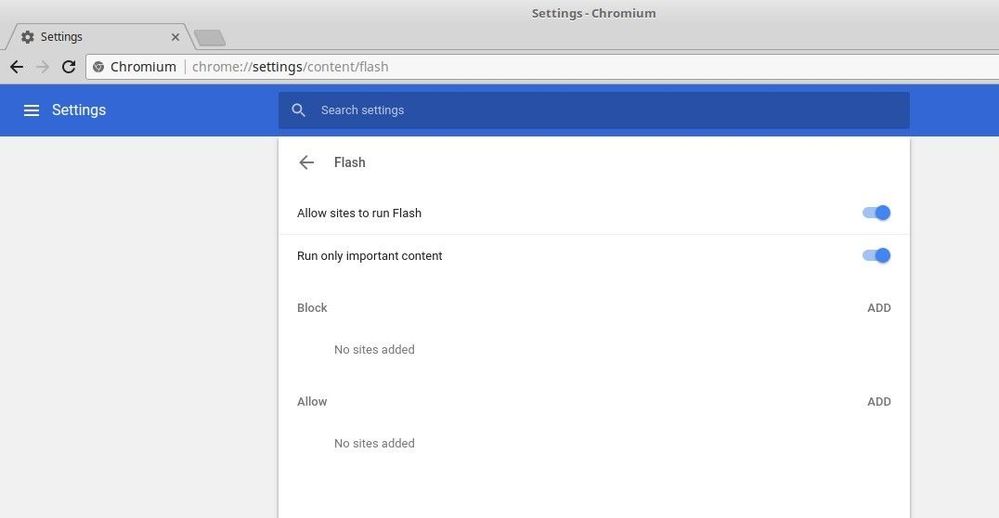Viewport: 999px width, 518px height.
Task: Click the Settings header title
Action: [x=79, y=110]
